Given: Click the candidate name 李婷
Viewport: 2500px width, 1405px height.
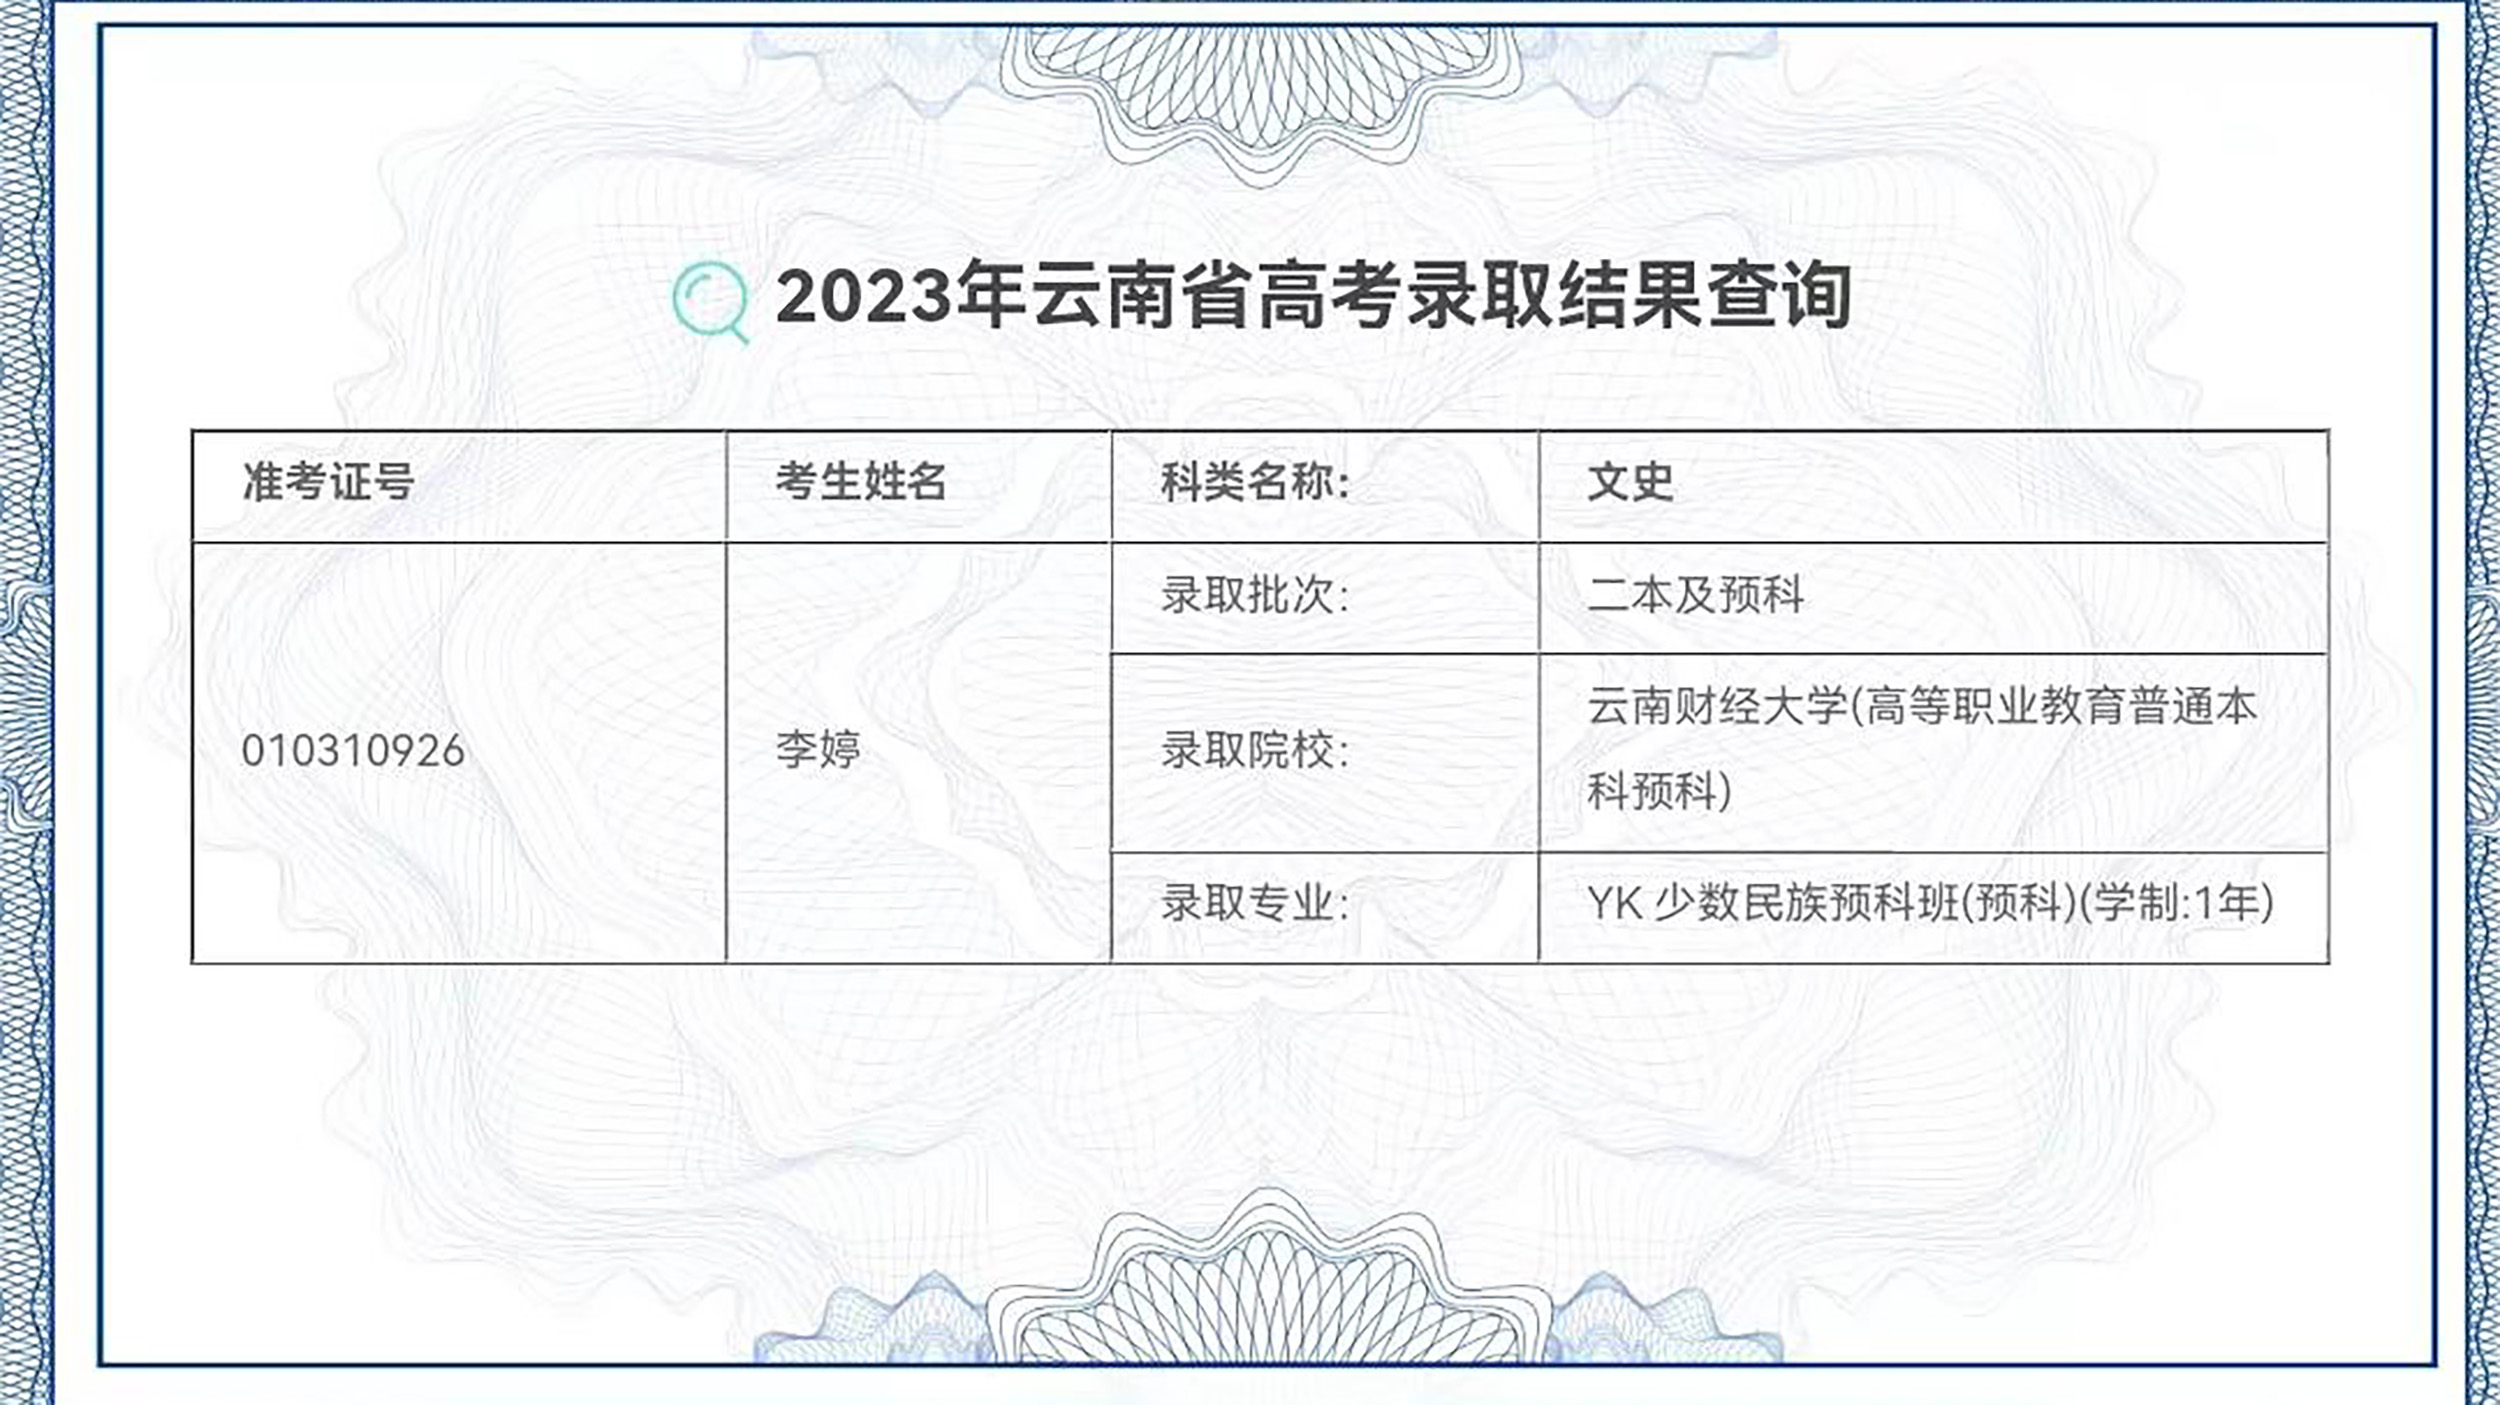Looking at the screenshot, I should pyautogui.click(x=818, y=750).
